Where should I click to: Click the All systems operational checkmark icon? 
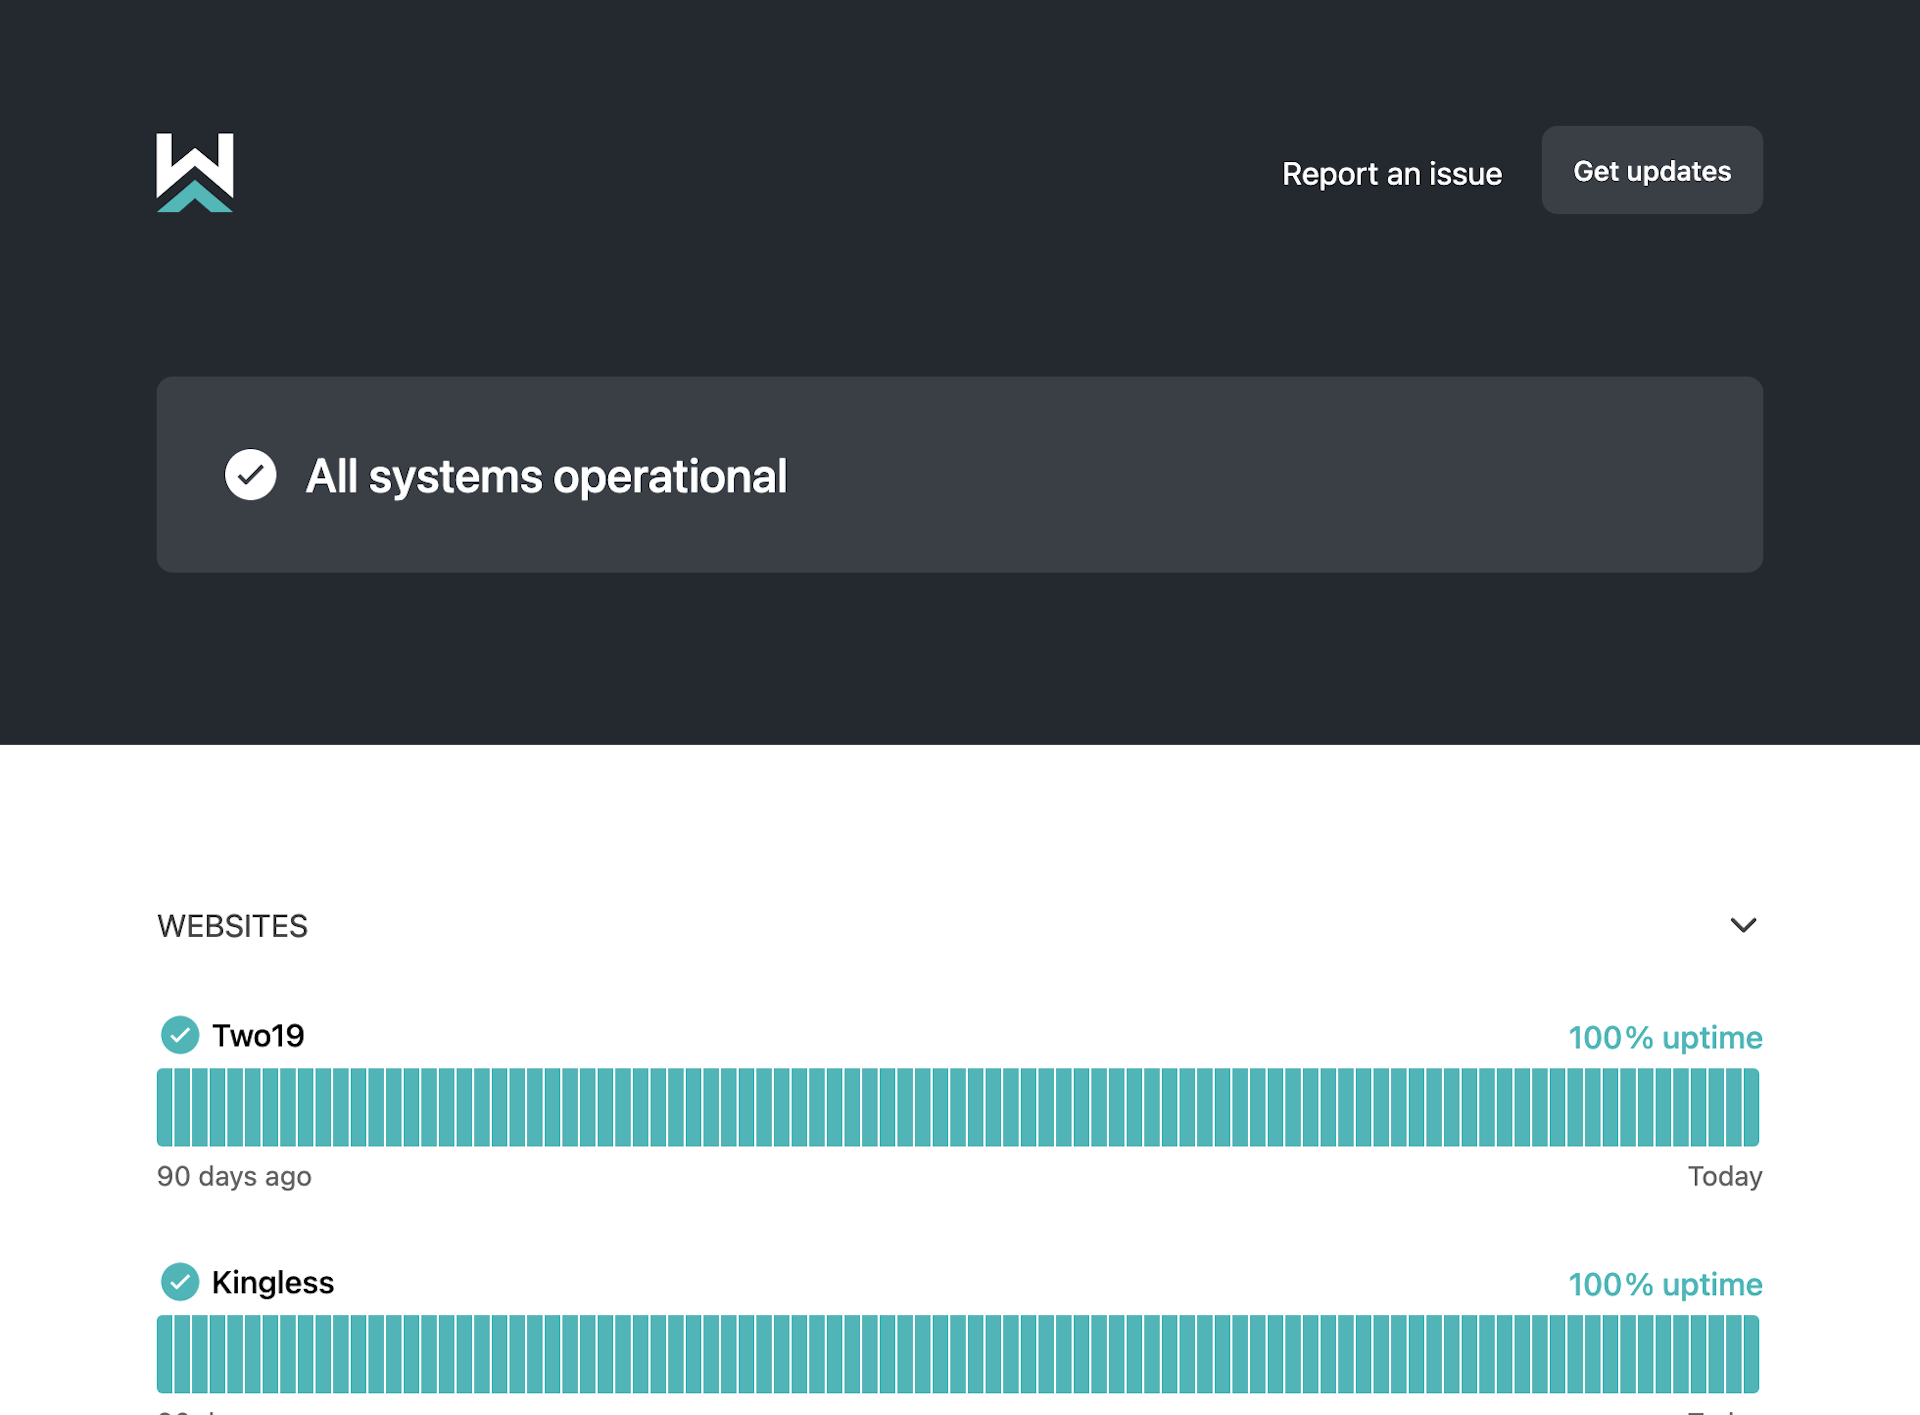250,475
